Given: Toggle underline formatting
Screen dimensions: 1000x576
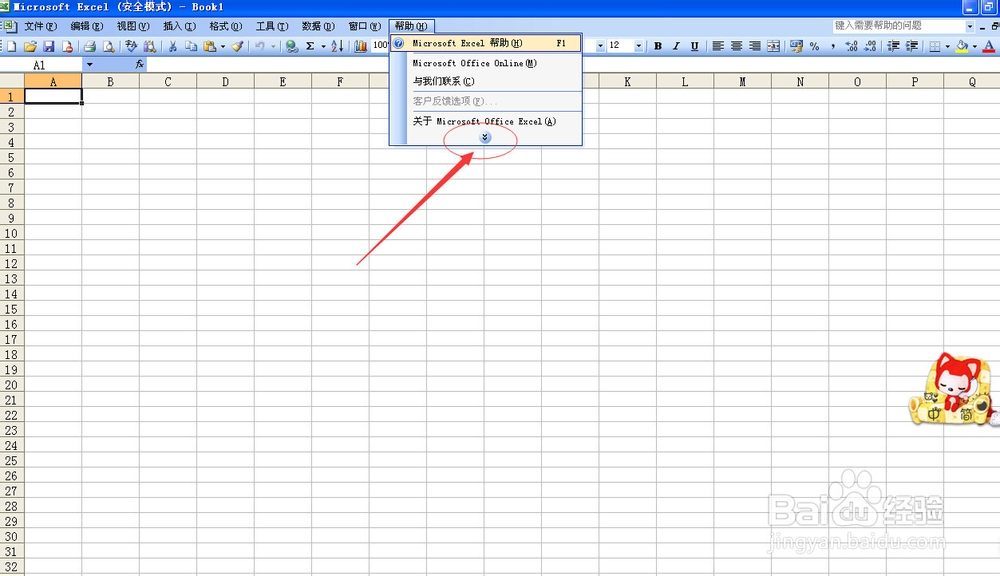Looking at the screenshot, I should 695,46.
